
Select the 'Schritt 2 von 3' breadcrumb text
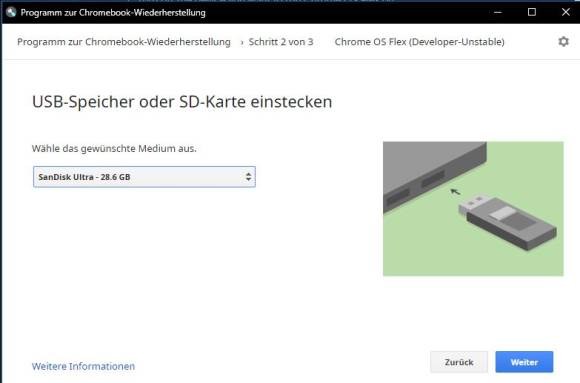point(281,42)
